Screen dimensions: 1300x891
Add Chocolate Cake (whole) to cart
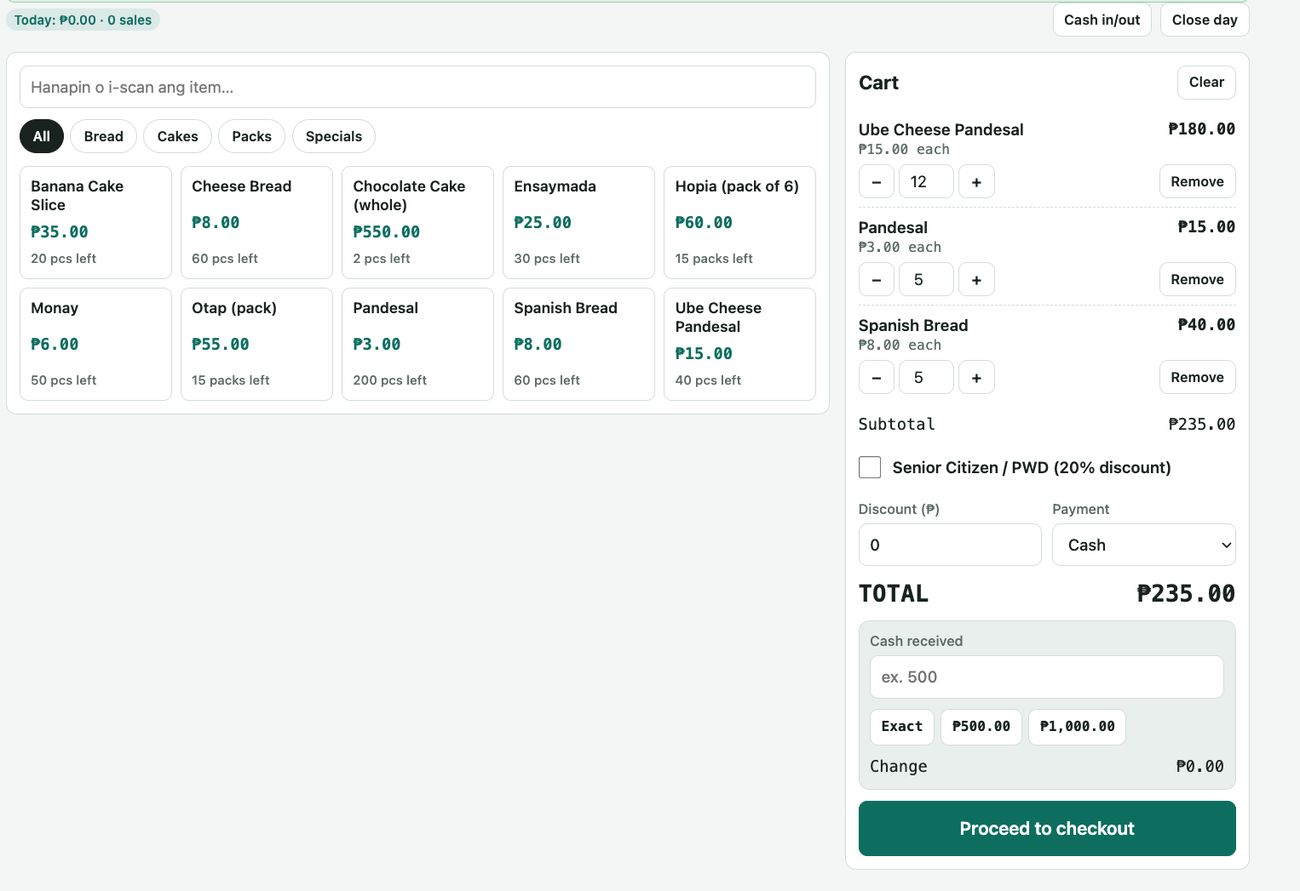click(418, 222)
